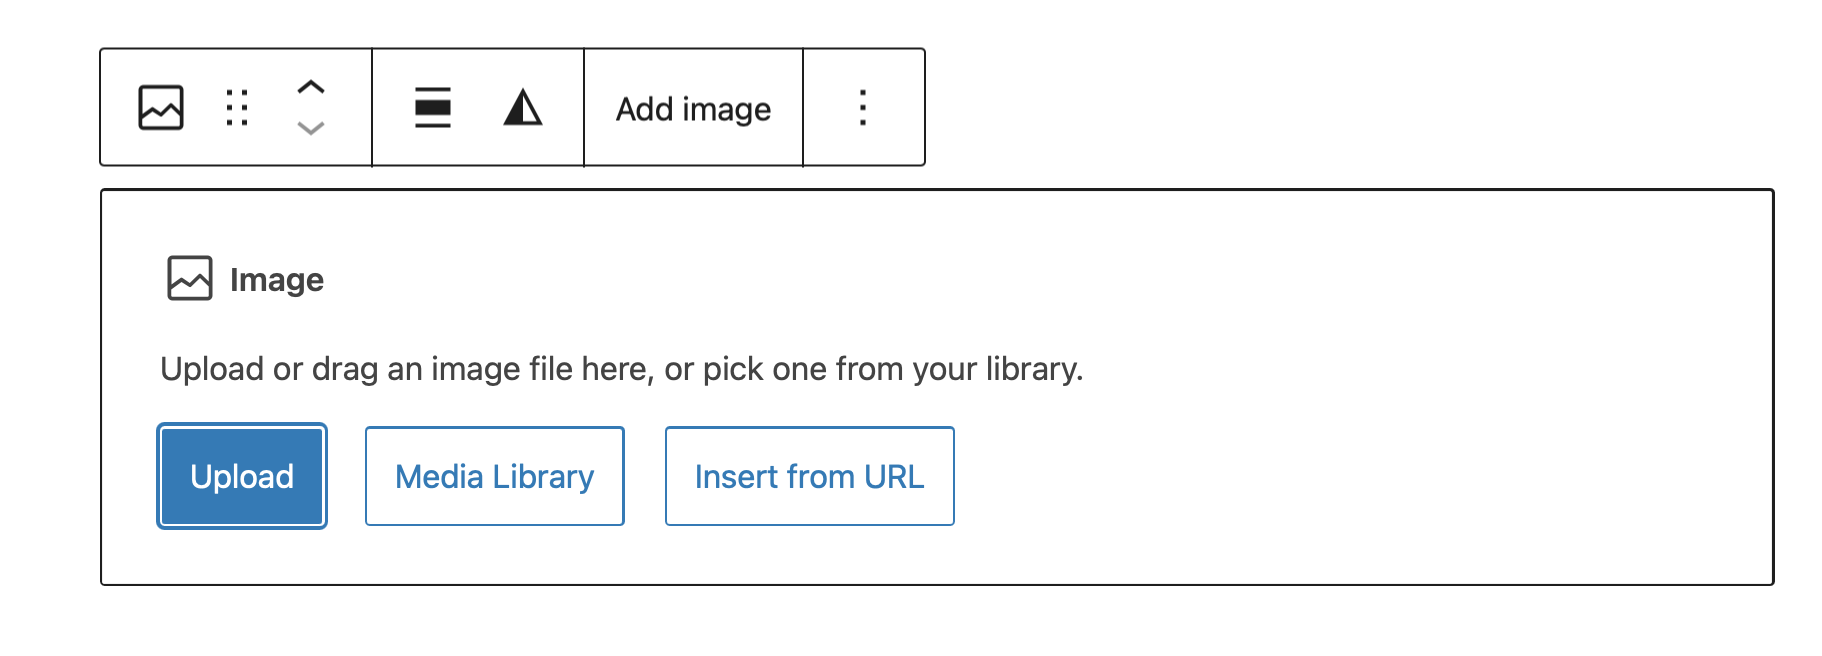Click the image icon inside the placeholder
Screen dimensions: 1822x656
[189, 278]
